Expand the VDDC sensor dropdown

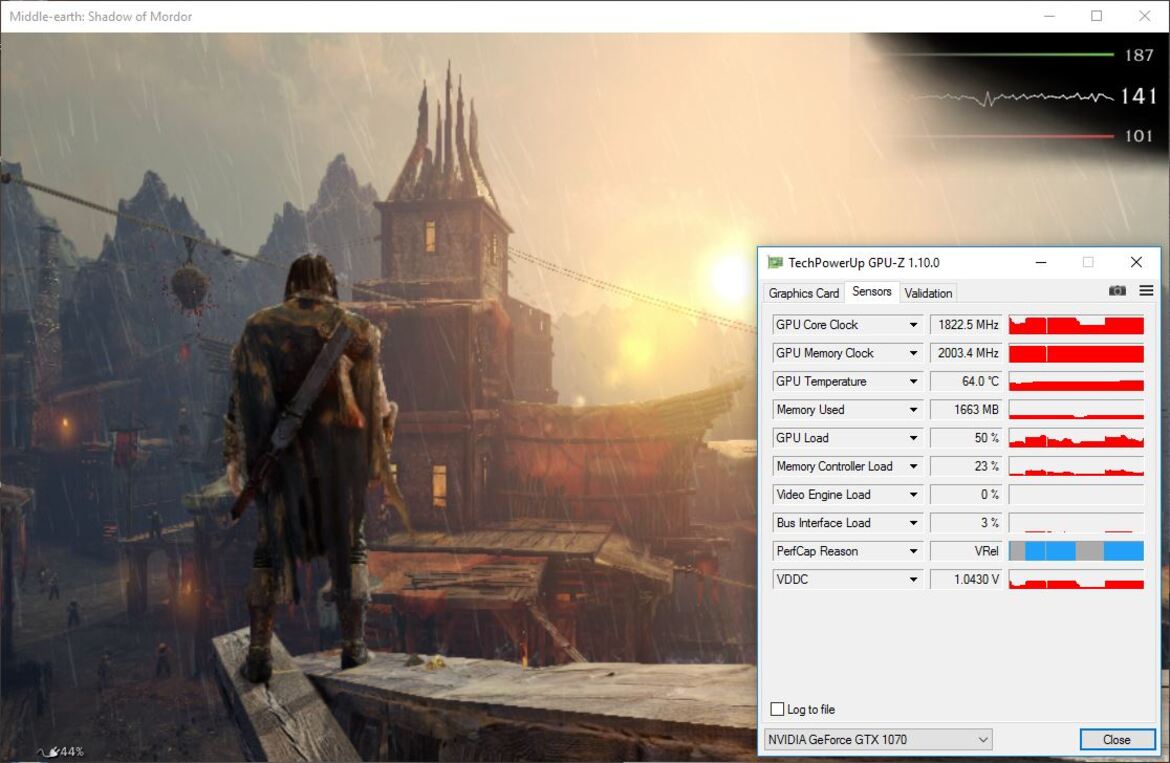point(913,580)
